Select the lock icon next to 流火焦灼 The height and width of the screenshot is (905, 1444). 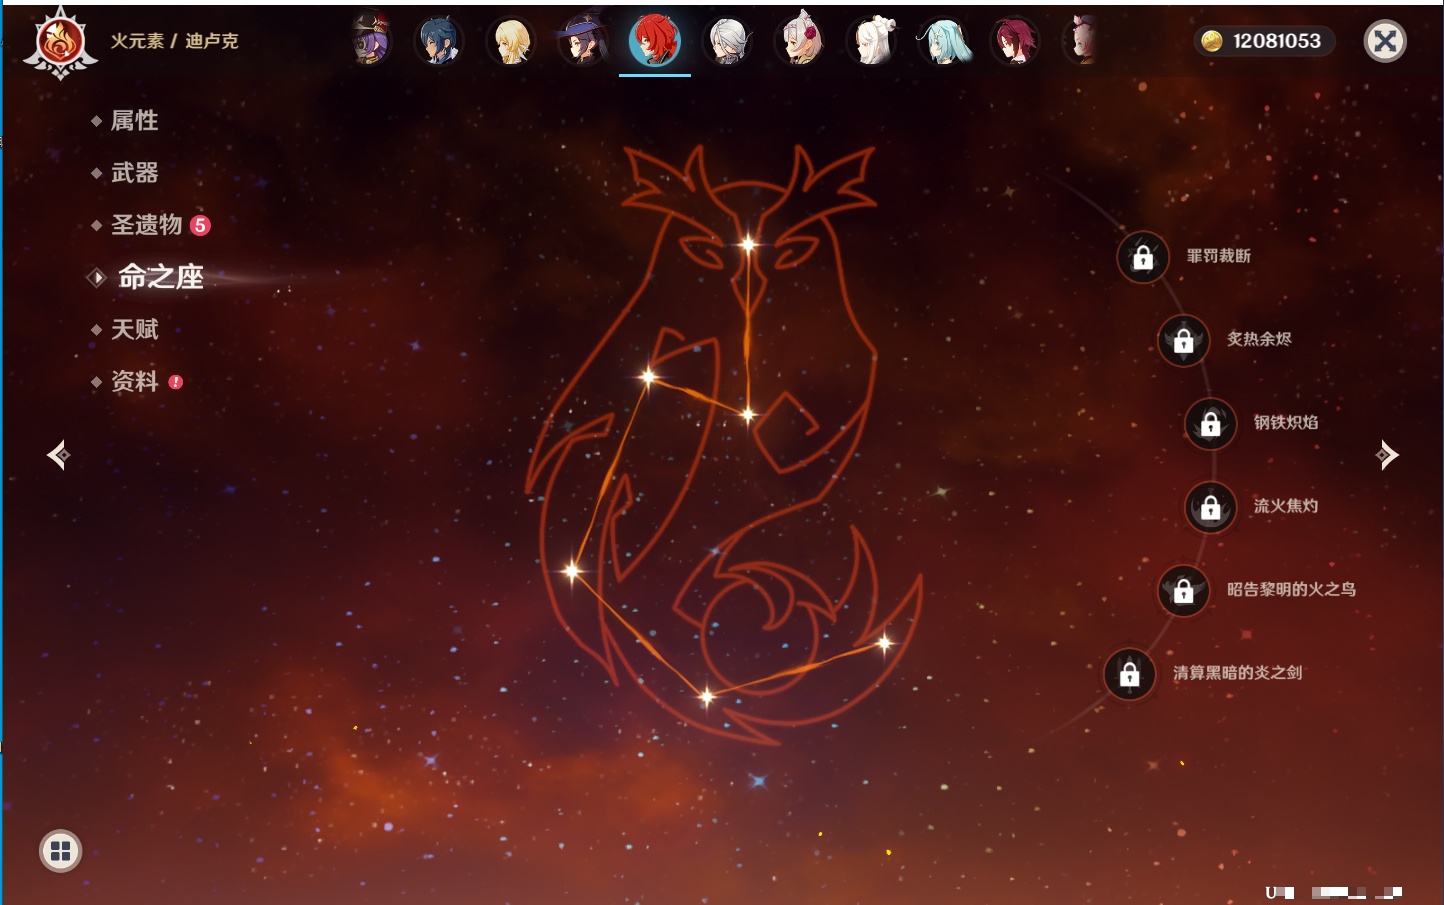(1211, 507)
